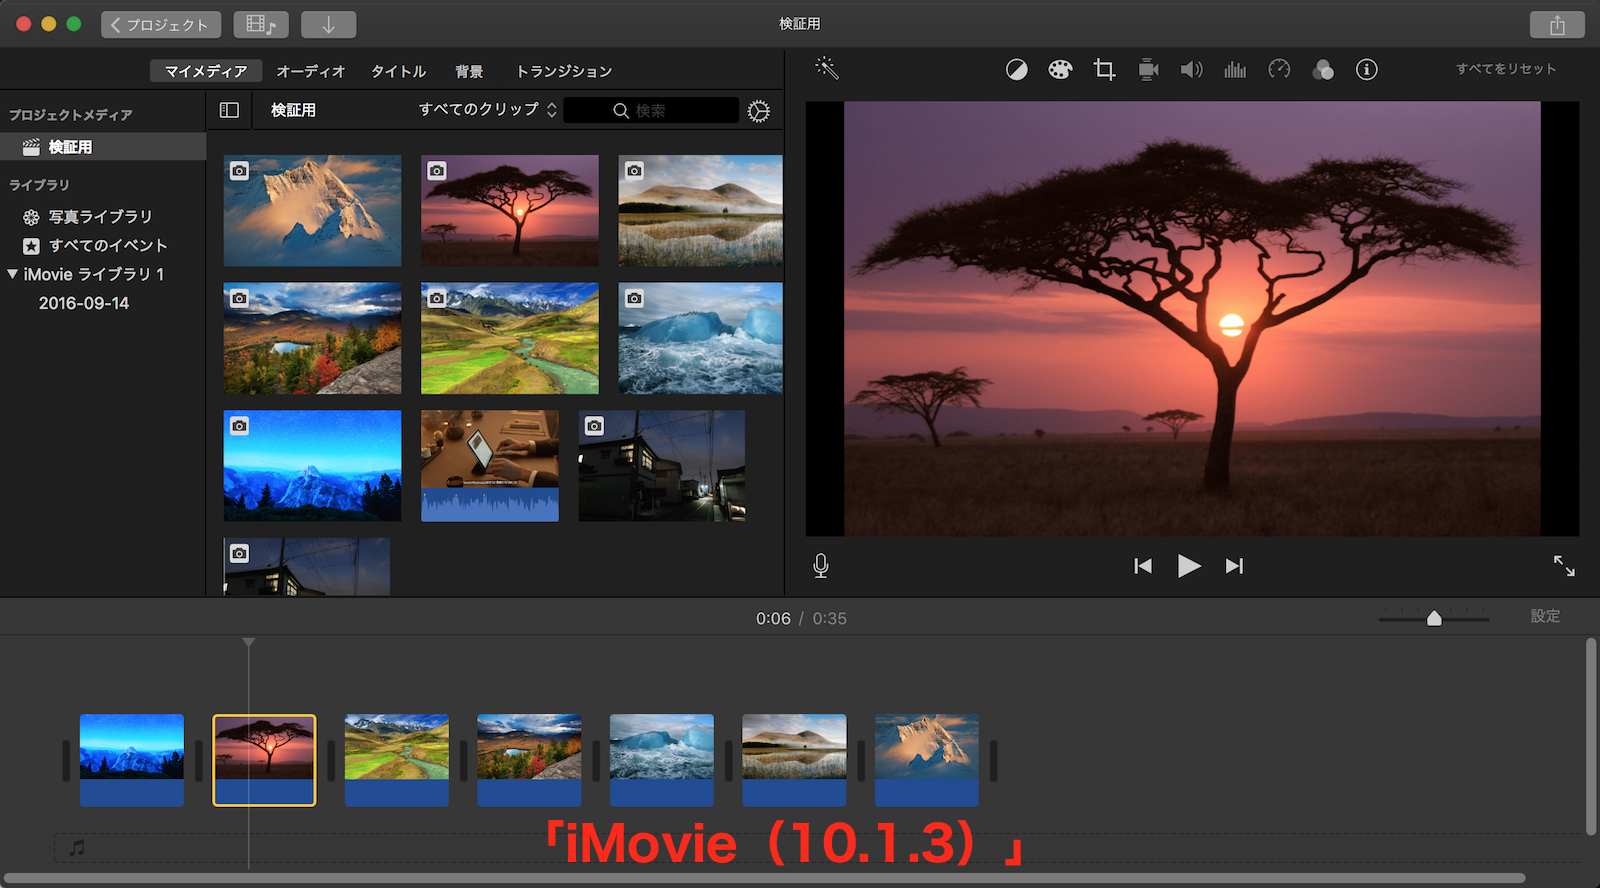Click the すべてをリセット button
This screenshot has width=1600, height=888.
tap(1505, 69)
